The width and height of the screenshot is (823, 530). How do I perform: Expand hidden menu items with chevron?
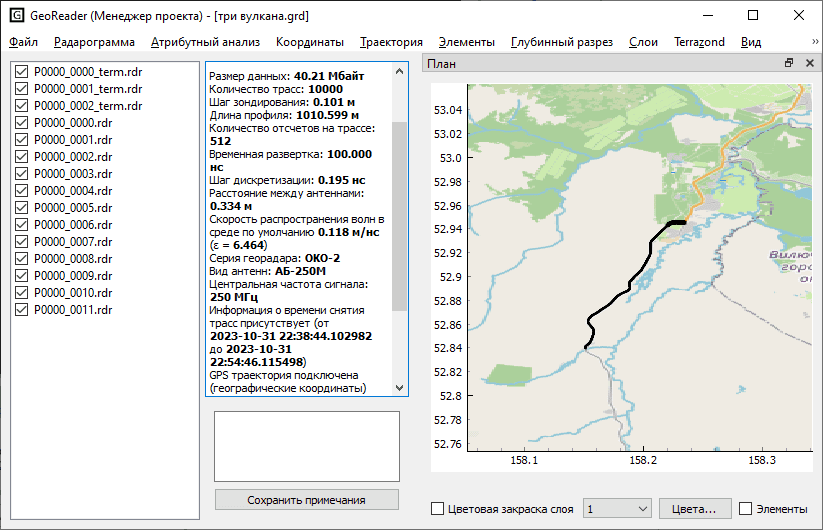click(814, 42)
